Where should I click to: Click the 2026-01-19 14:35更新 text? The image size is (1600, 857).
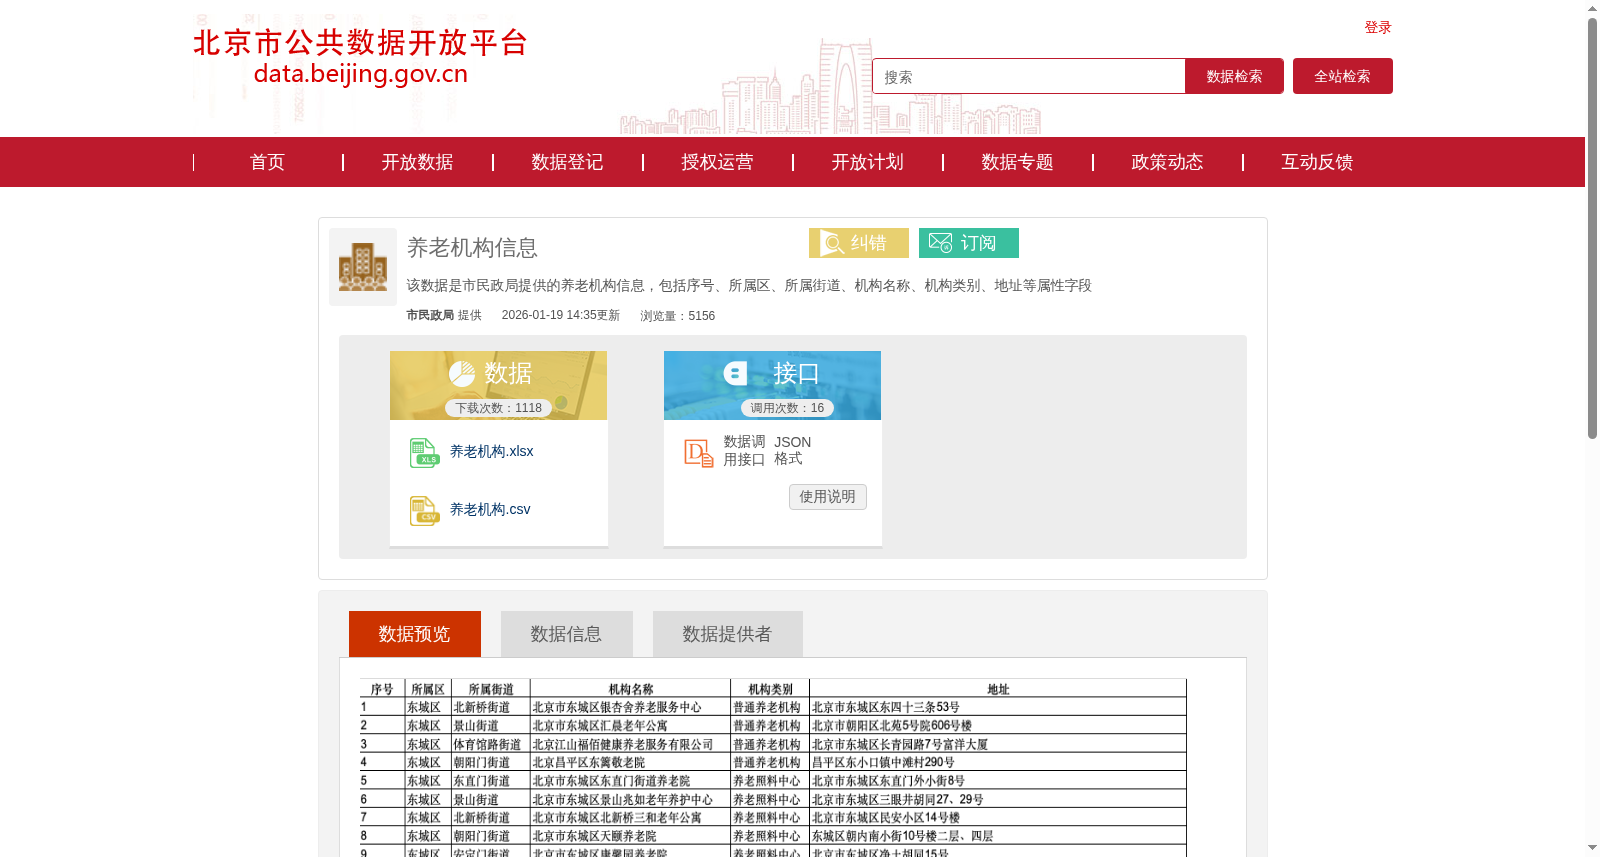point(561,315)
